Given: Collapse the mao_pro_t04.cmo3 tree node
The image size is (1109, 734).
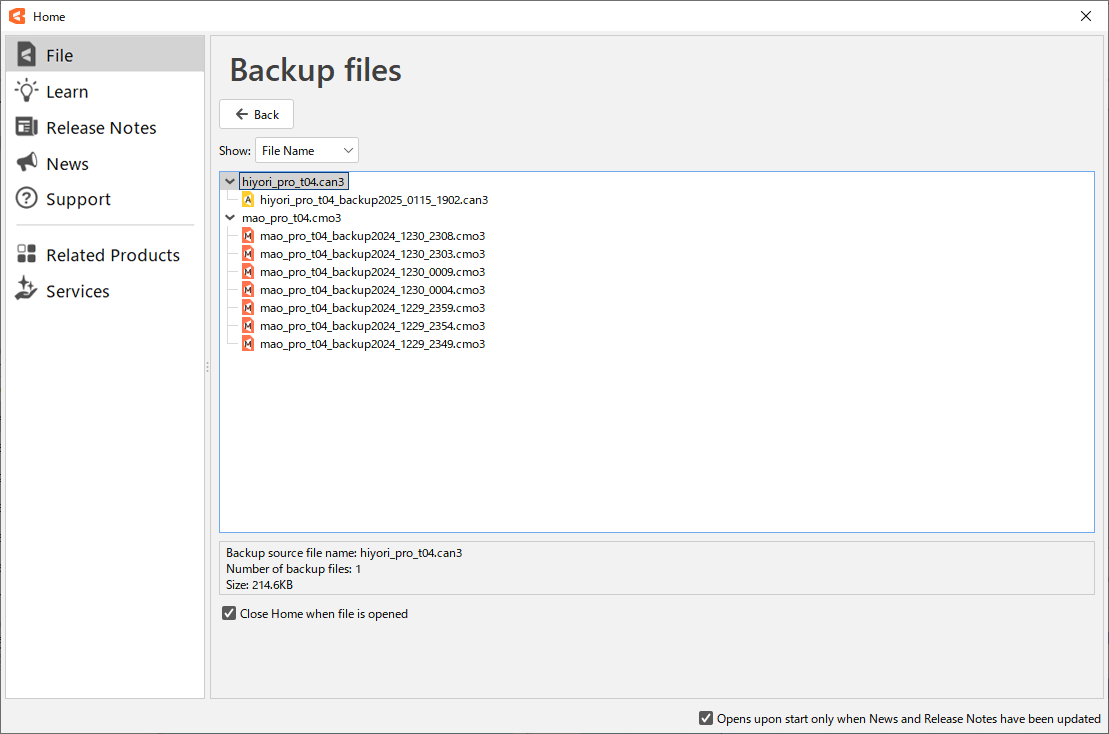Looking at the screenshot, I should (x=230, y=218).
